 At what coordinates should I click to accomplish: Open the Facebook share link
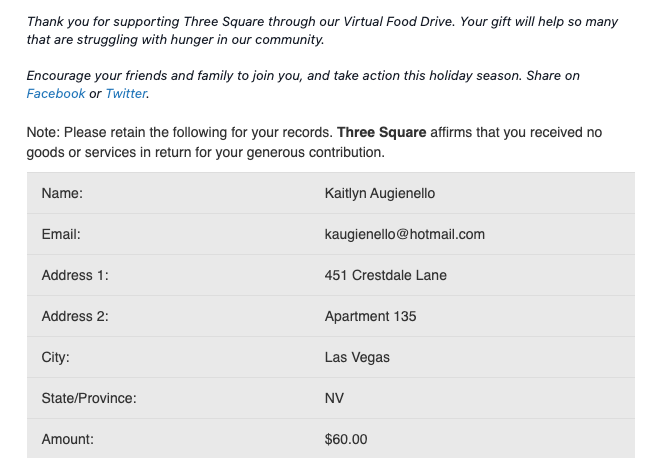(56, 94)
